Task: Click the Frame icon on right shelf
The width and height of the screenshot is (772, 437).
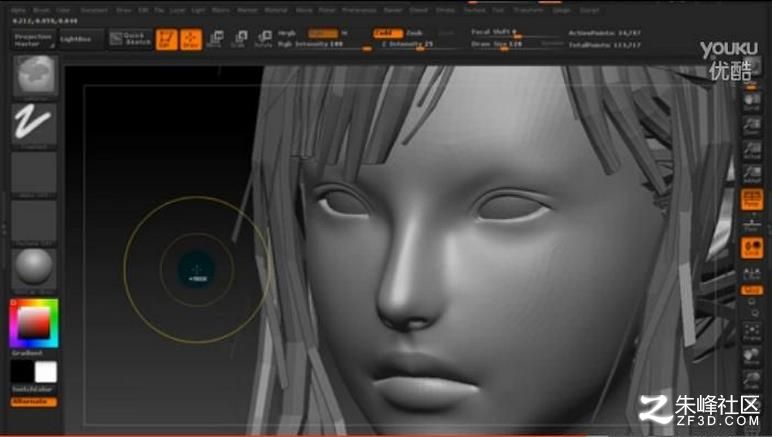Action: point(751,332)
